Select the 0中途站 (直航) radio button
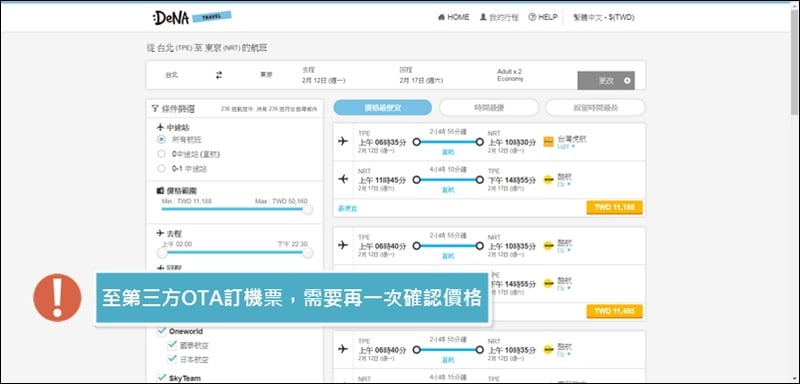 coord(161,153)
